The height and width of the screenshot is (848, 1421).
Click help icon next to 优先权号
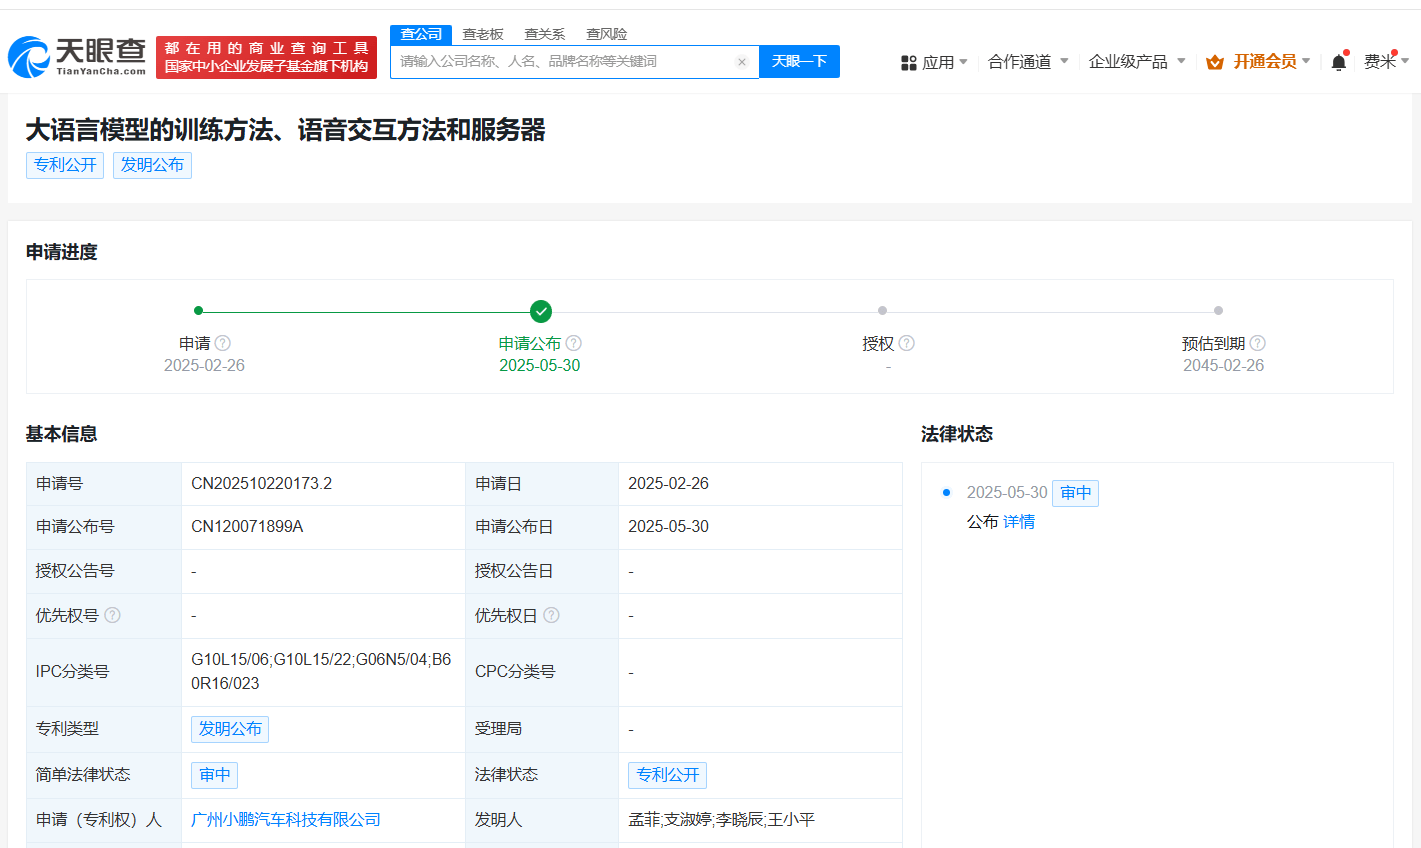(112, 615)
